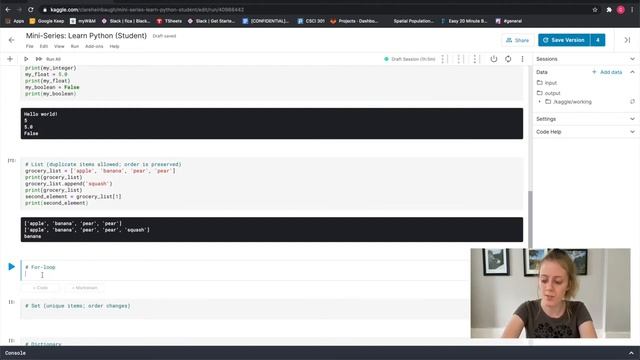This screenshot has width=640, height=360.
Task: Click the notebook vertical scrollbar
Action: point(530,219)
